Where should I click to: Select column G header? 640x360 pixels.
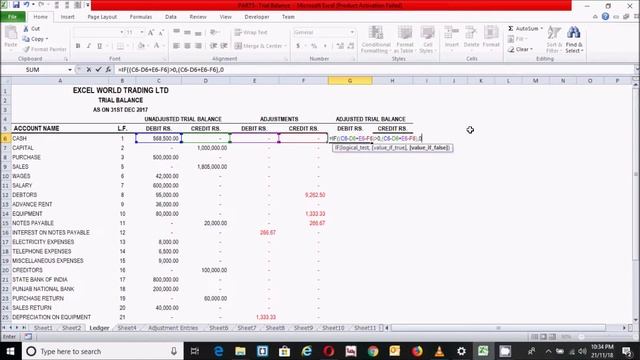350,81
